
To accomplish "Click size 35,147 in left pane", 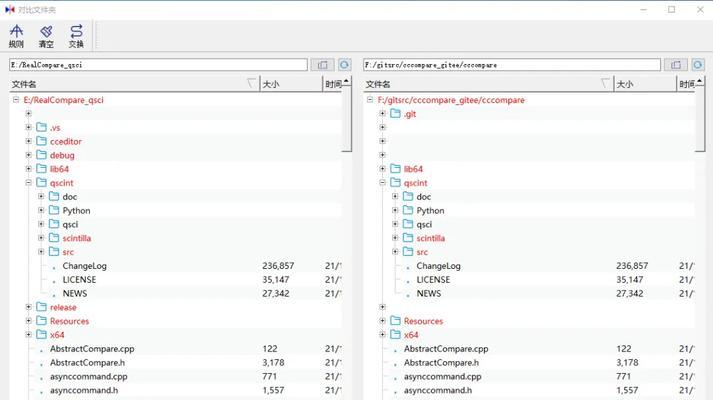I will point(276,280).
